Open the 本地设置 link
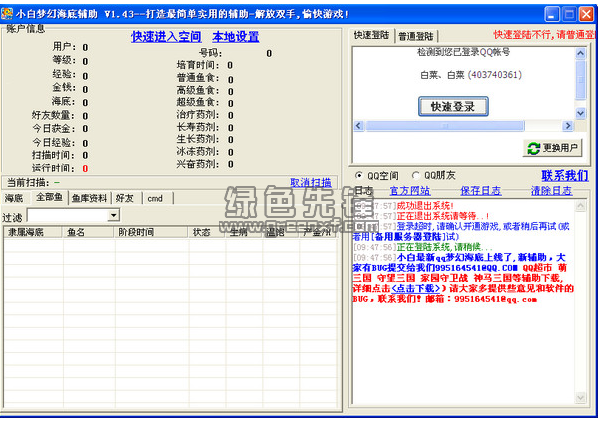 [236, 37]
